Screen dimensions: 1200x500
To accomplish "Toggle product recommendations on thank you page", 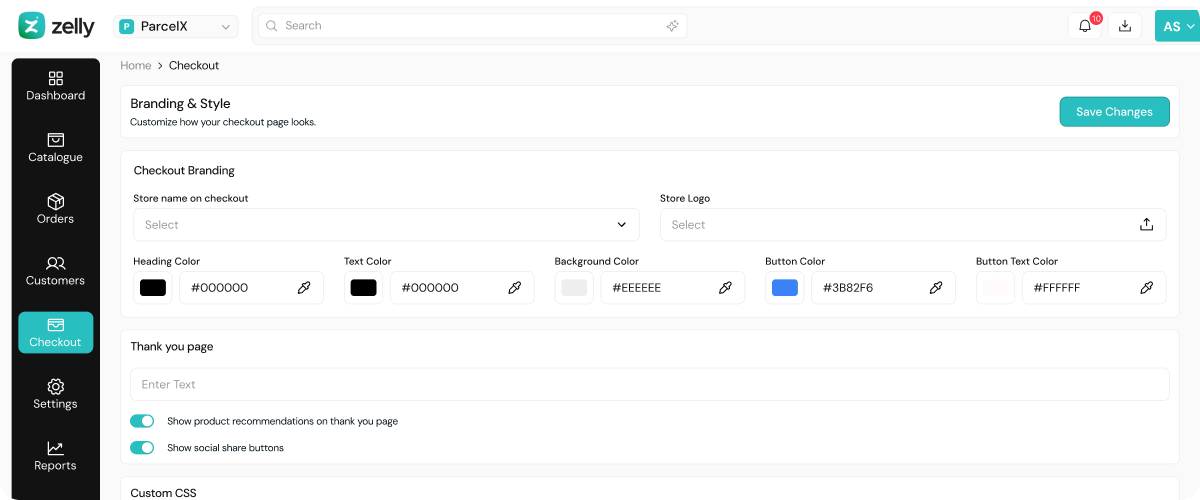I will 142,421.
